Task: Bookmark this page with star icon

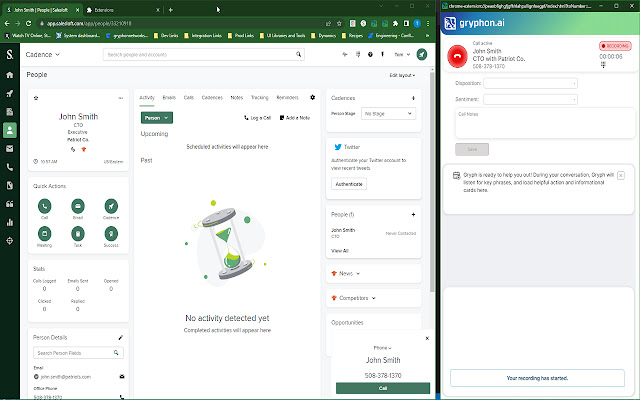Action: [339, 24]
